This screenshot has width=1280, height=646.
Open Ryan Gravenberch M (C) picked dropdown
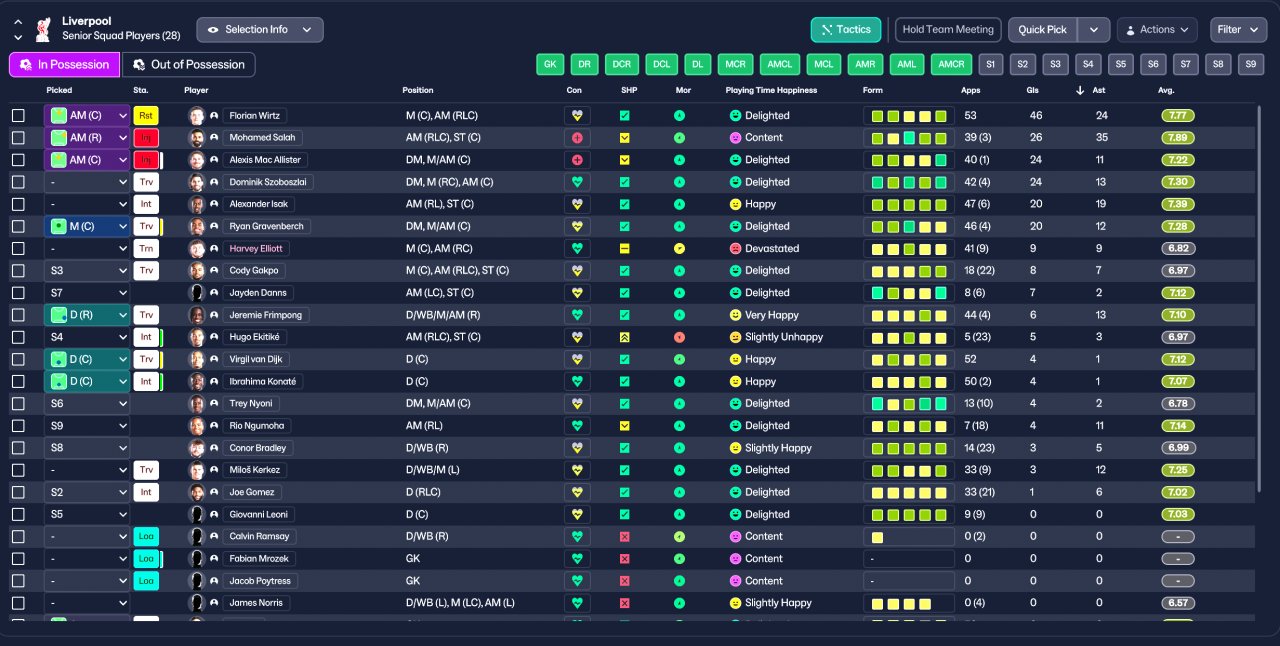[87, 226]
